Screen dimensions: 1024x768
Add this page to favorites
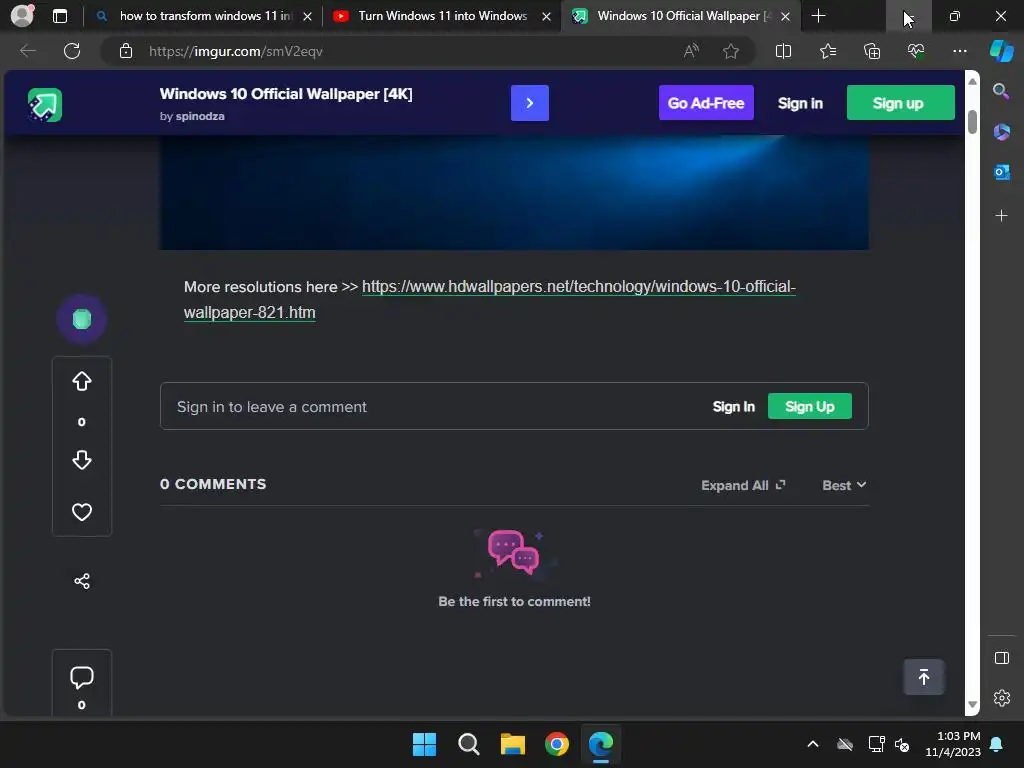pos(731,51)
